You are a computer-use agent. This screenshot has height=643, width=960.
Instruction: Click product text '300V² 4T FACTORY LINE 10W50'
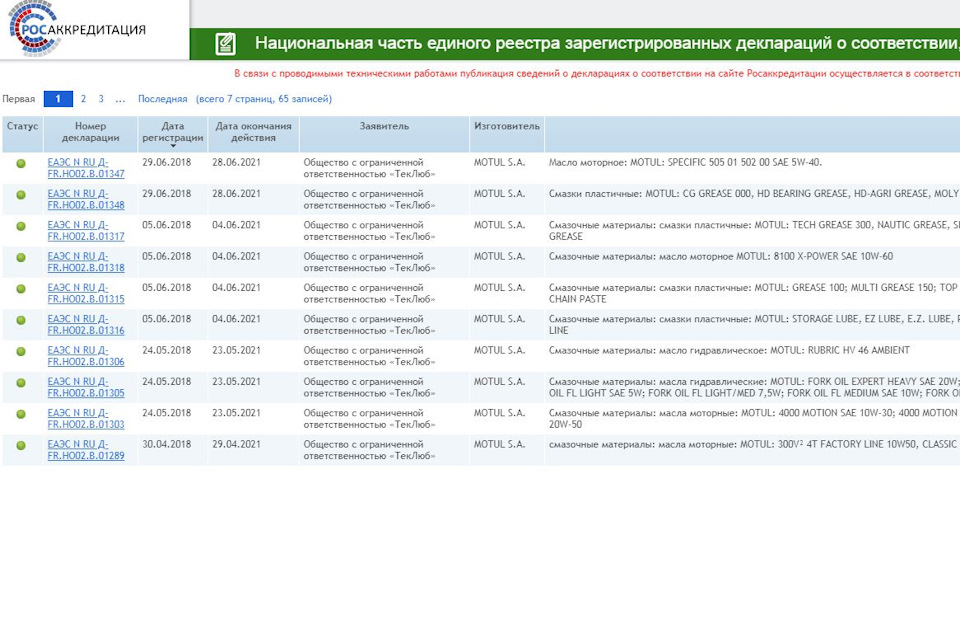click(x=846, y=444)
